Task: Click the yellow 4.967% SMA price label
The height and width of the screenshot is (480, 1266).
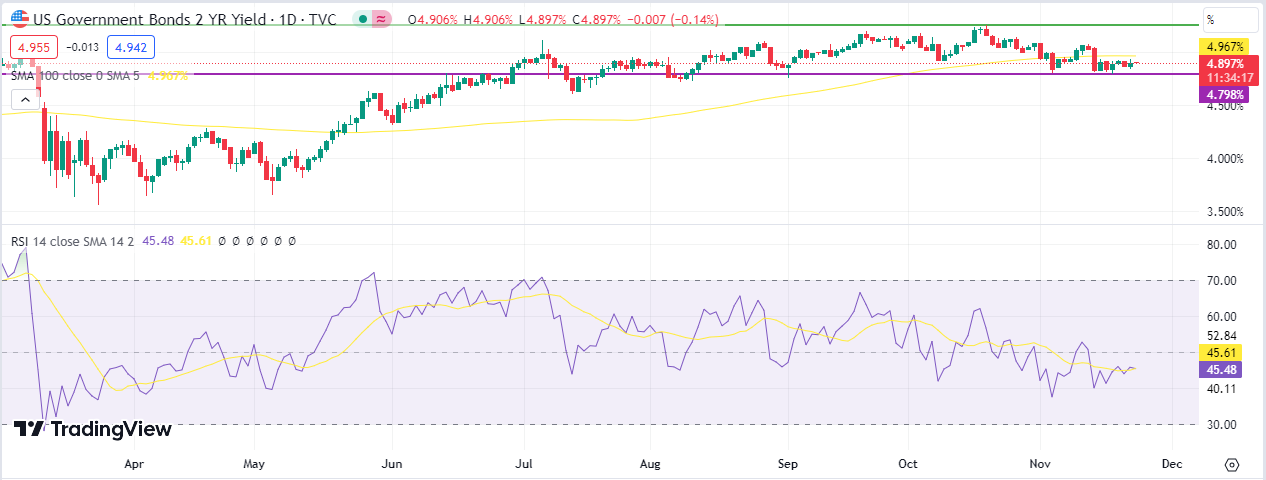Action: tap(1225, 47)
